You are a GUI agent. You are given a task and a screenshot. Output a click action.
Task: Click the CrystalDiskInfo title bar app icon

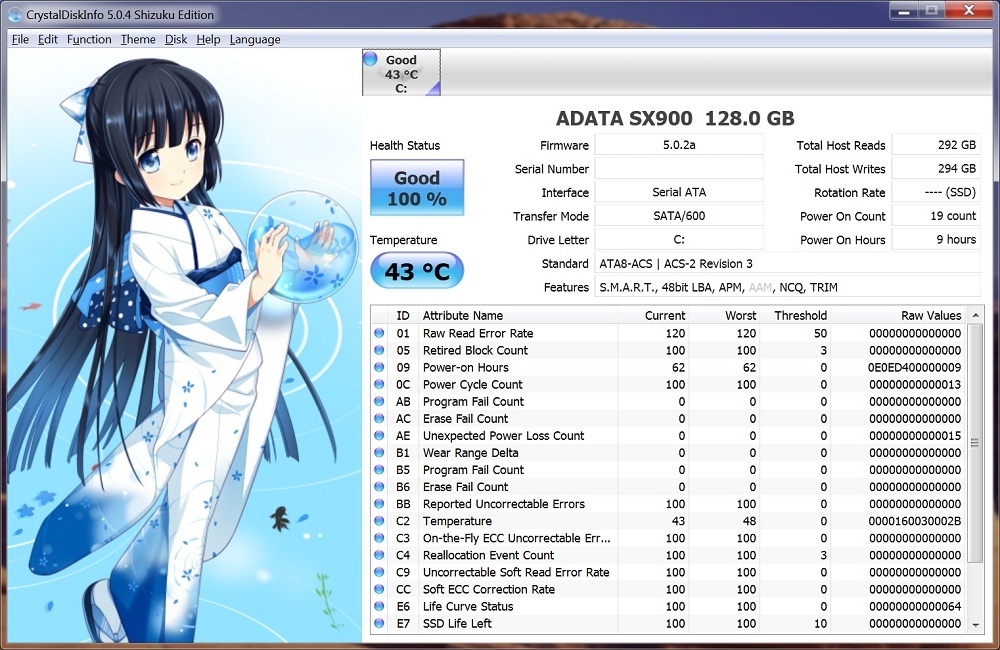click(14, 15)
